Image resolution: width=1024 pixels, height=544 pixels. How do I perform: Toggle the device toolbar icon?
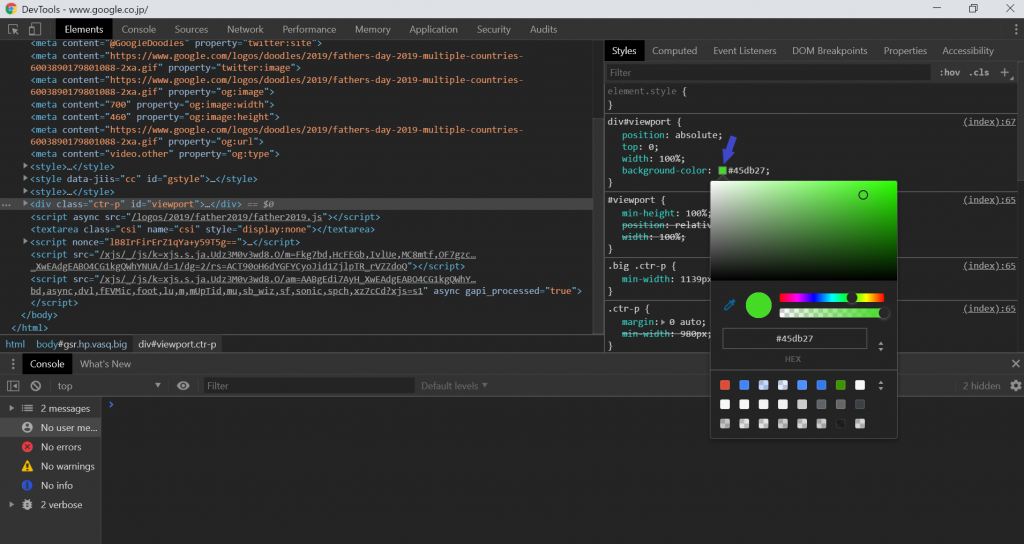click(x=35, y=29)
